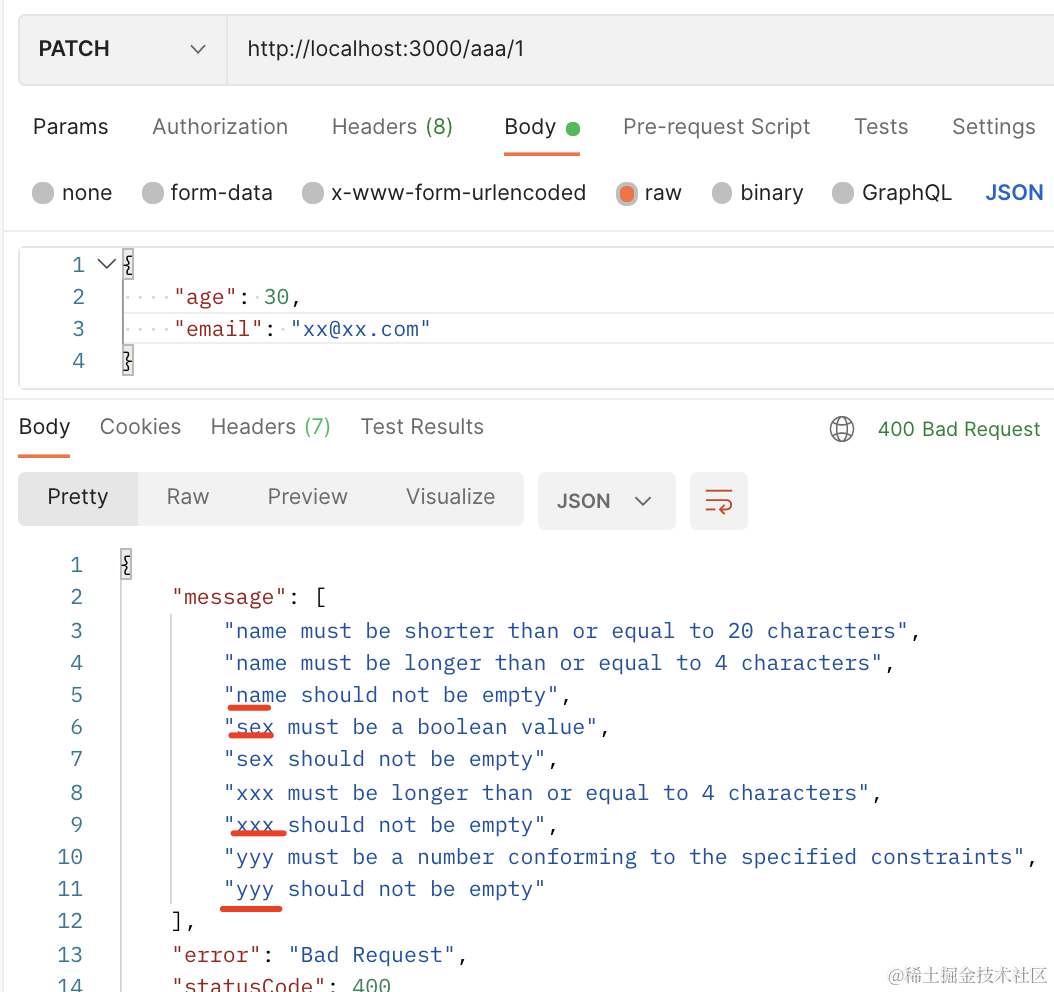The image size is (1054, 992).
Task: Switch to the response Cookies tab
Action: (140, 427)
